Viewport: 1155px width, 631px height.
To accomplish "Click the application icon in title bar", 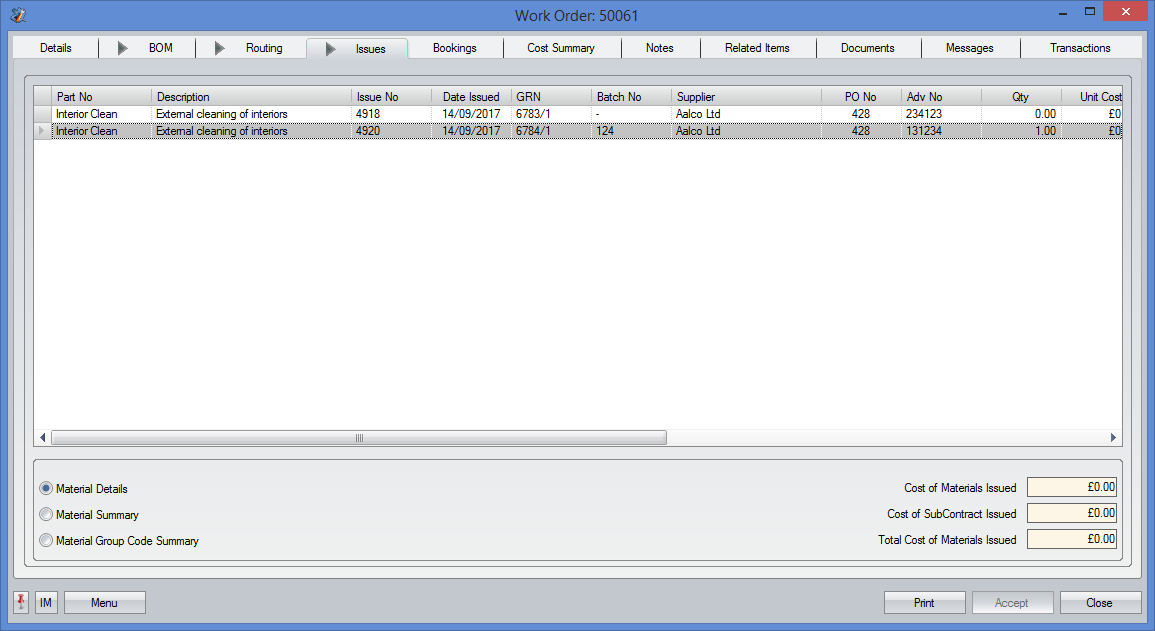I will (x=18, y=15).
